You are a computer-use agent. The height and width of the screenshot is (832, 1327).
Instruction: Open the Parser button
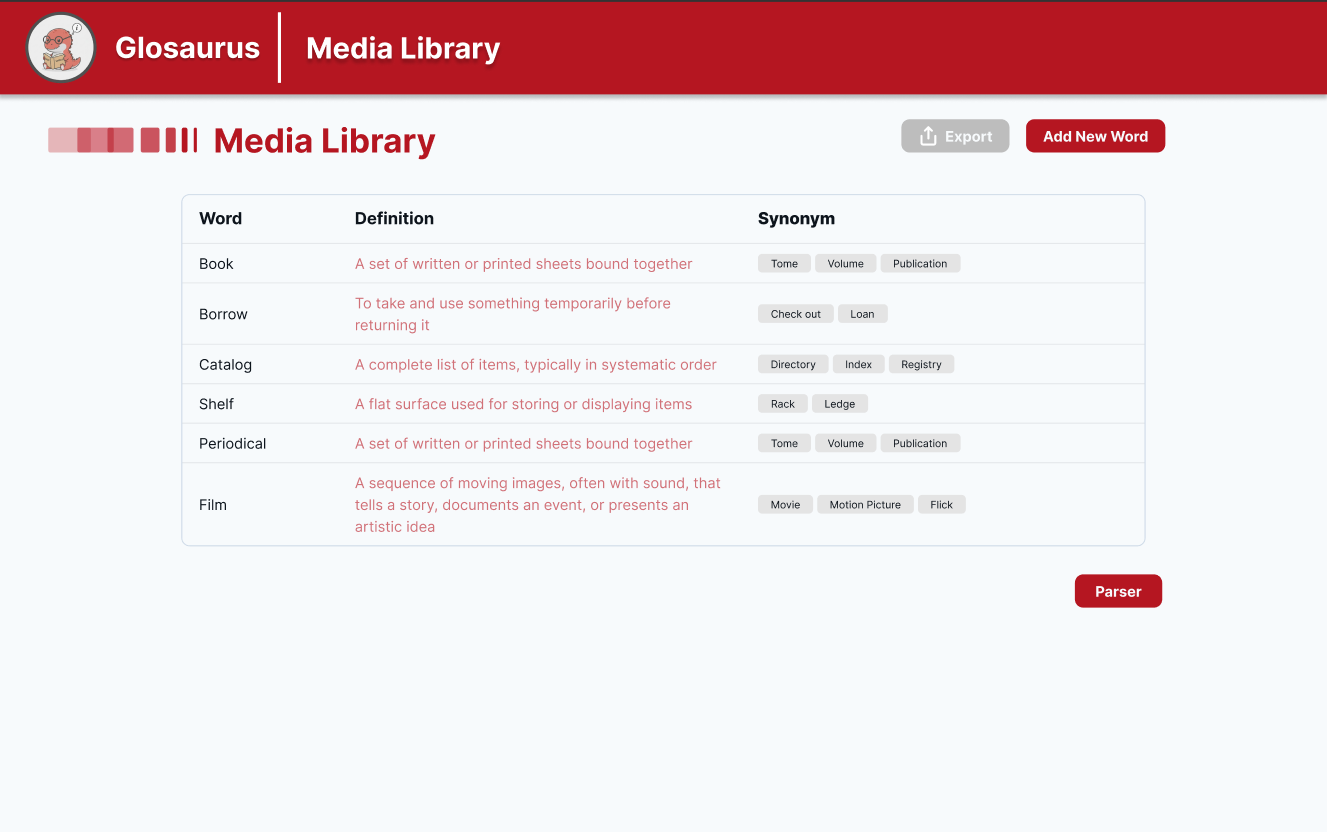click(1117, 591)
